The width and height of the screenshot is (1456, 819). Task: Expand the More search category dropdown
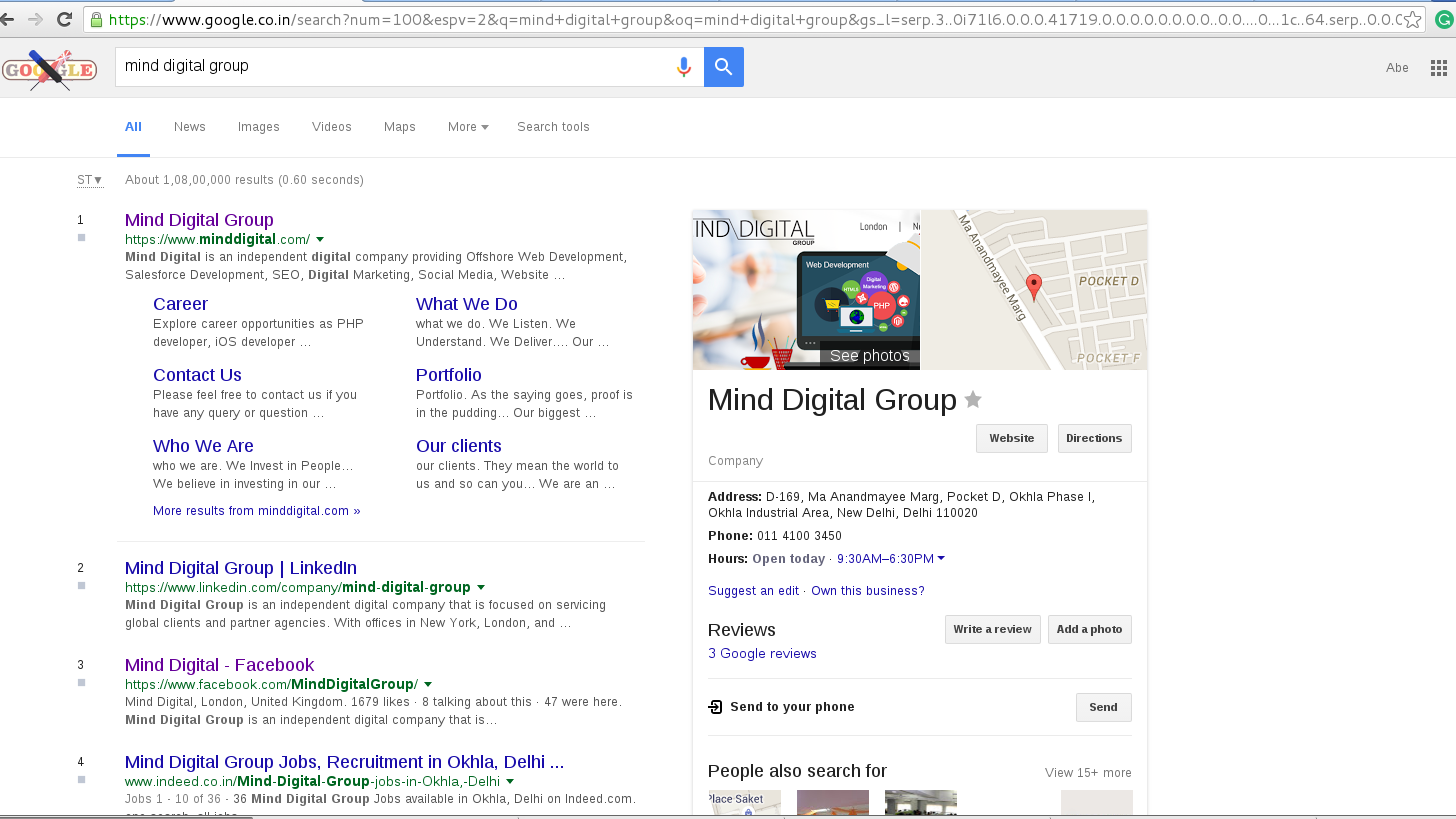(468, 127)
